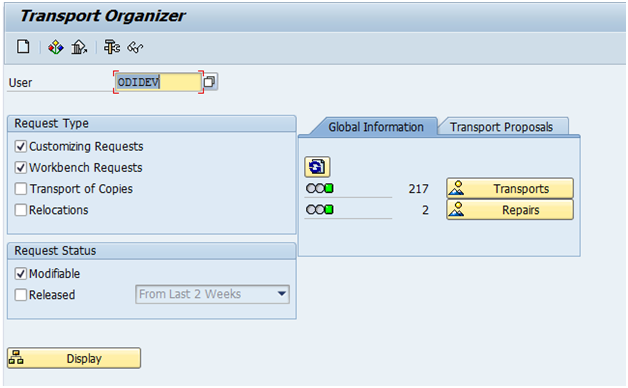Click the building transports icon in toolbar
Screen dimensions: 628x388
pyautogui.click(x=79, y=47)
